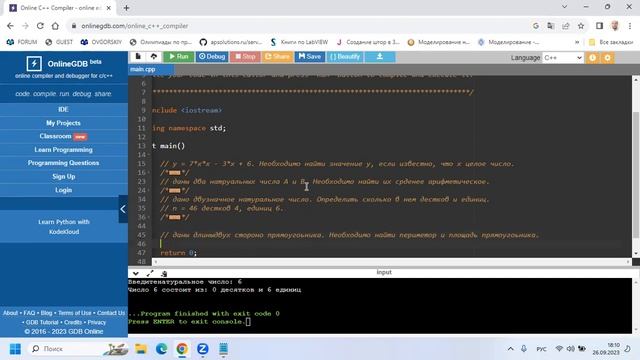Viewport: 640px width, 360px height.
Task: Click the Zoom icon in the taskbar
Action: point(202,349)
